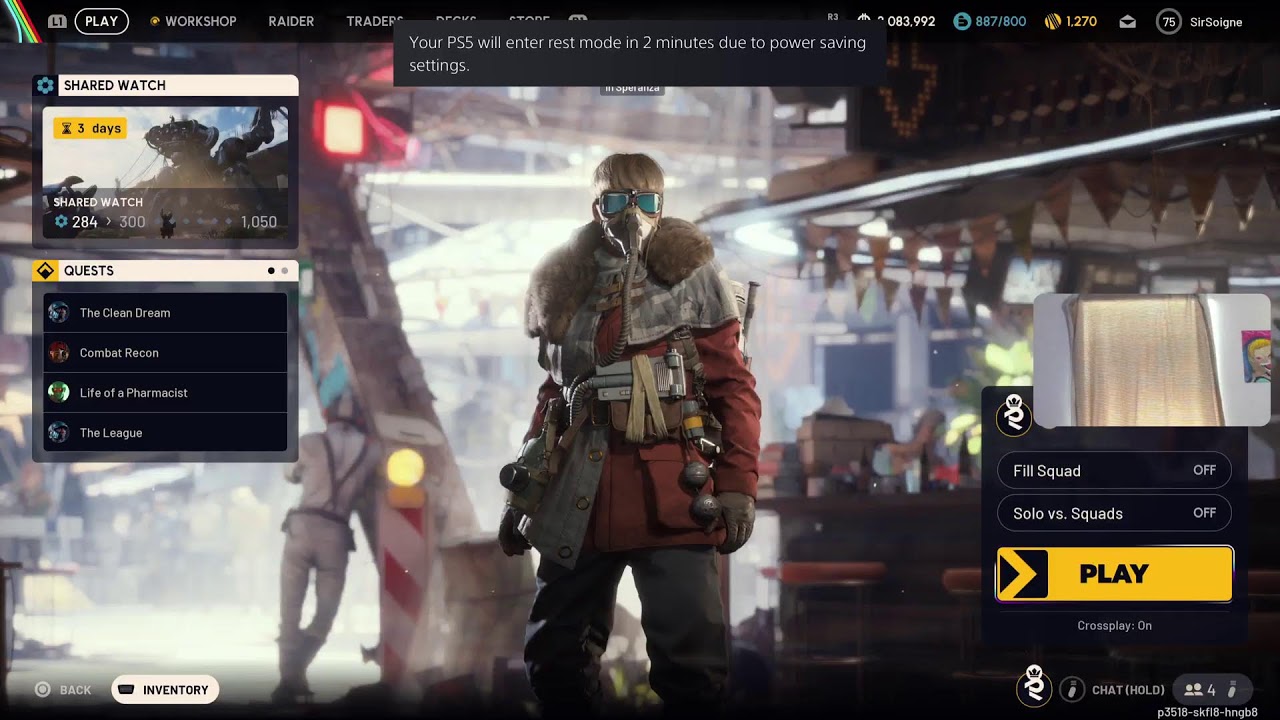Open the Combat Recon quest
The image size is (1280, 720).
tap(165, 353)
